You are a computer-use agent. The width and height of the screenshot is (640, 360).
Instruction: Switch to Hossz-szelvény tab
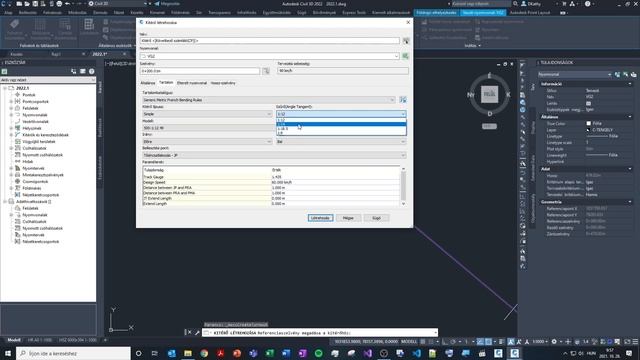(223, 83)
